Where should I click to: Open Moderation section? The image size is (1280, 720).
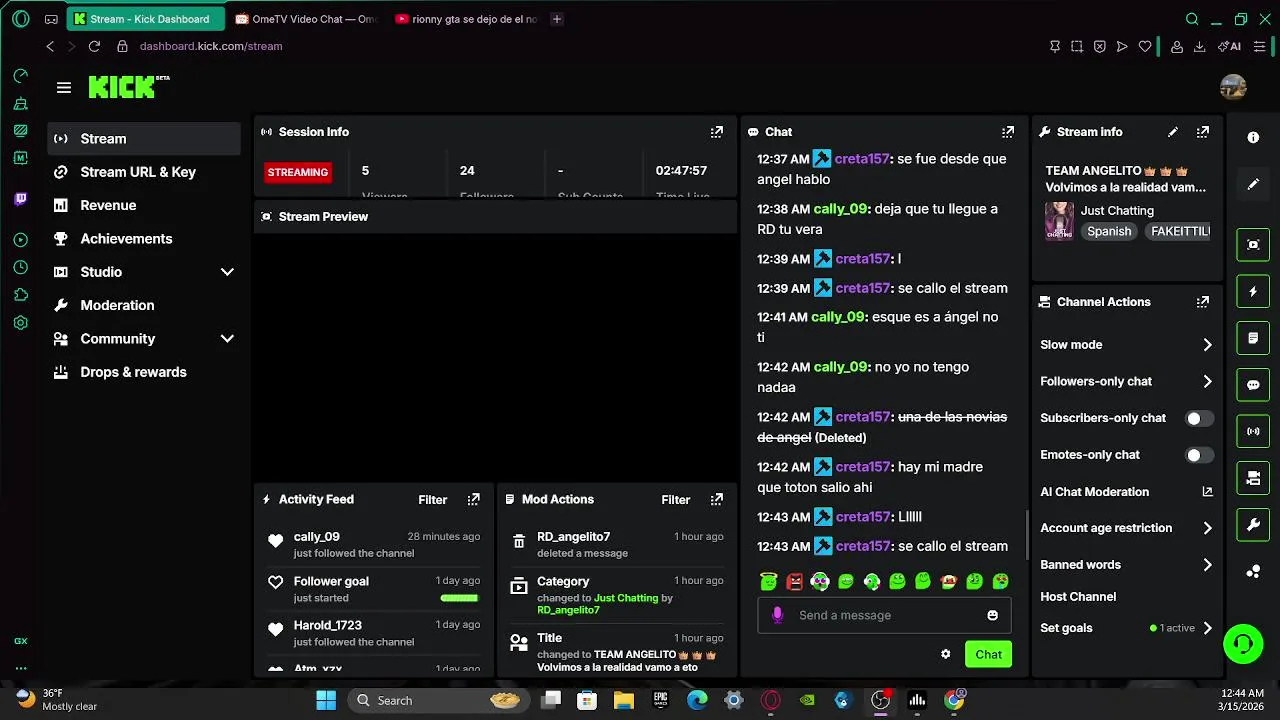tap(144, 305)
